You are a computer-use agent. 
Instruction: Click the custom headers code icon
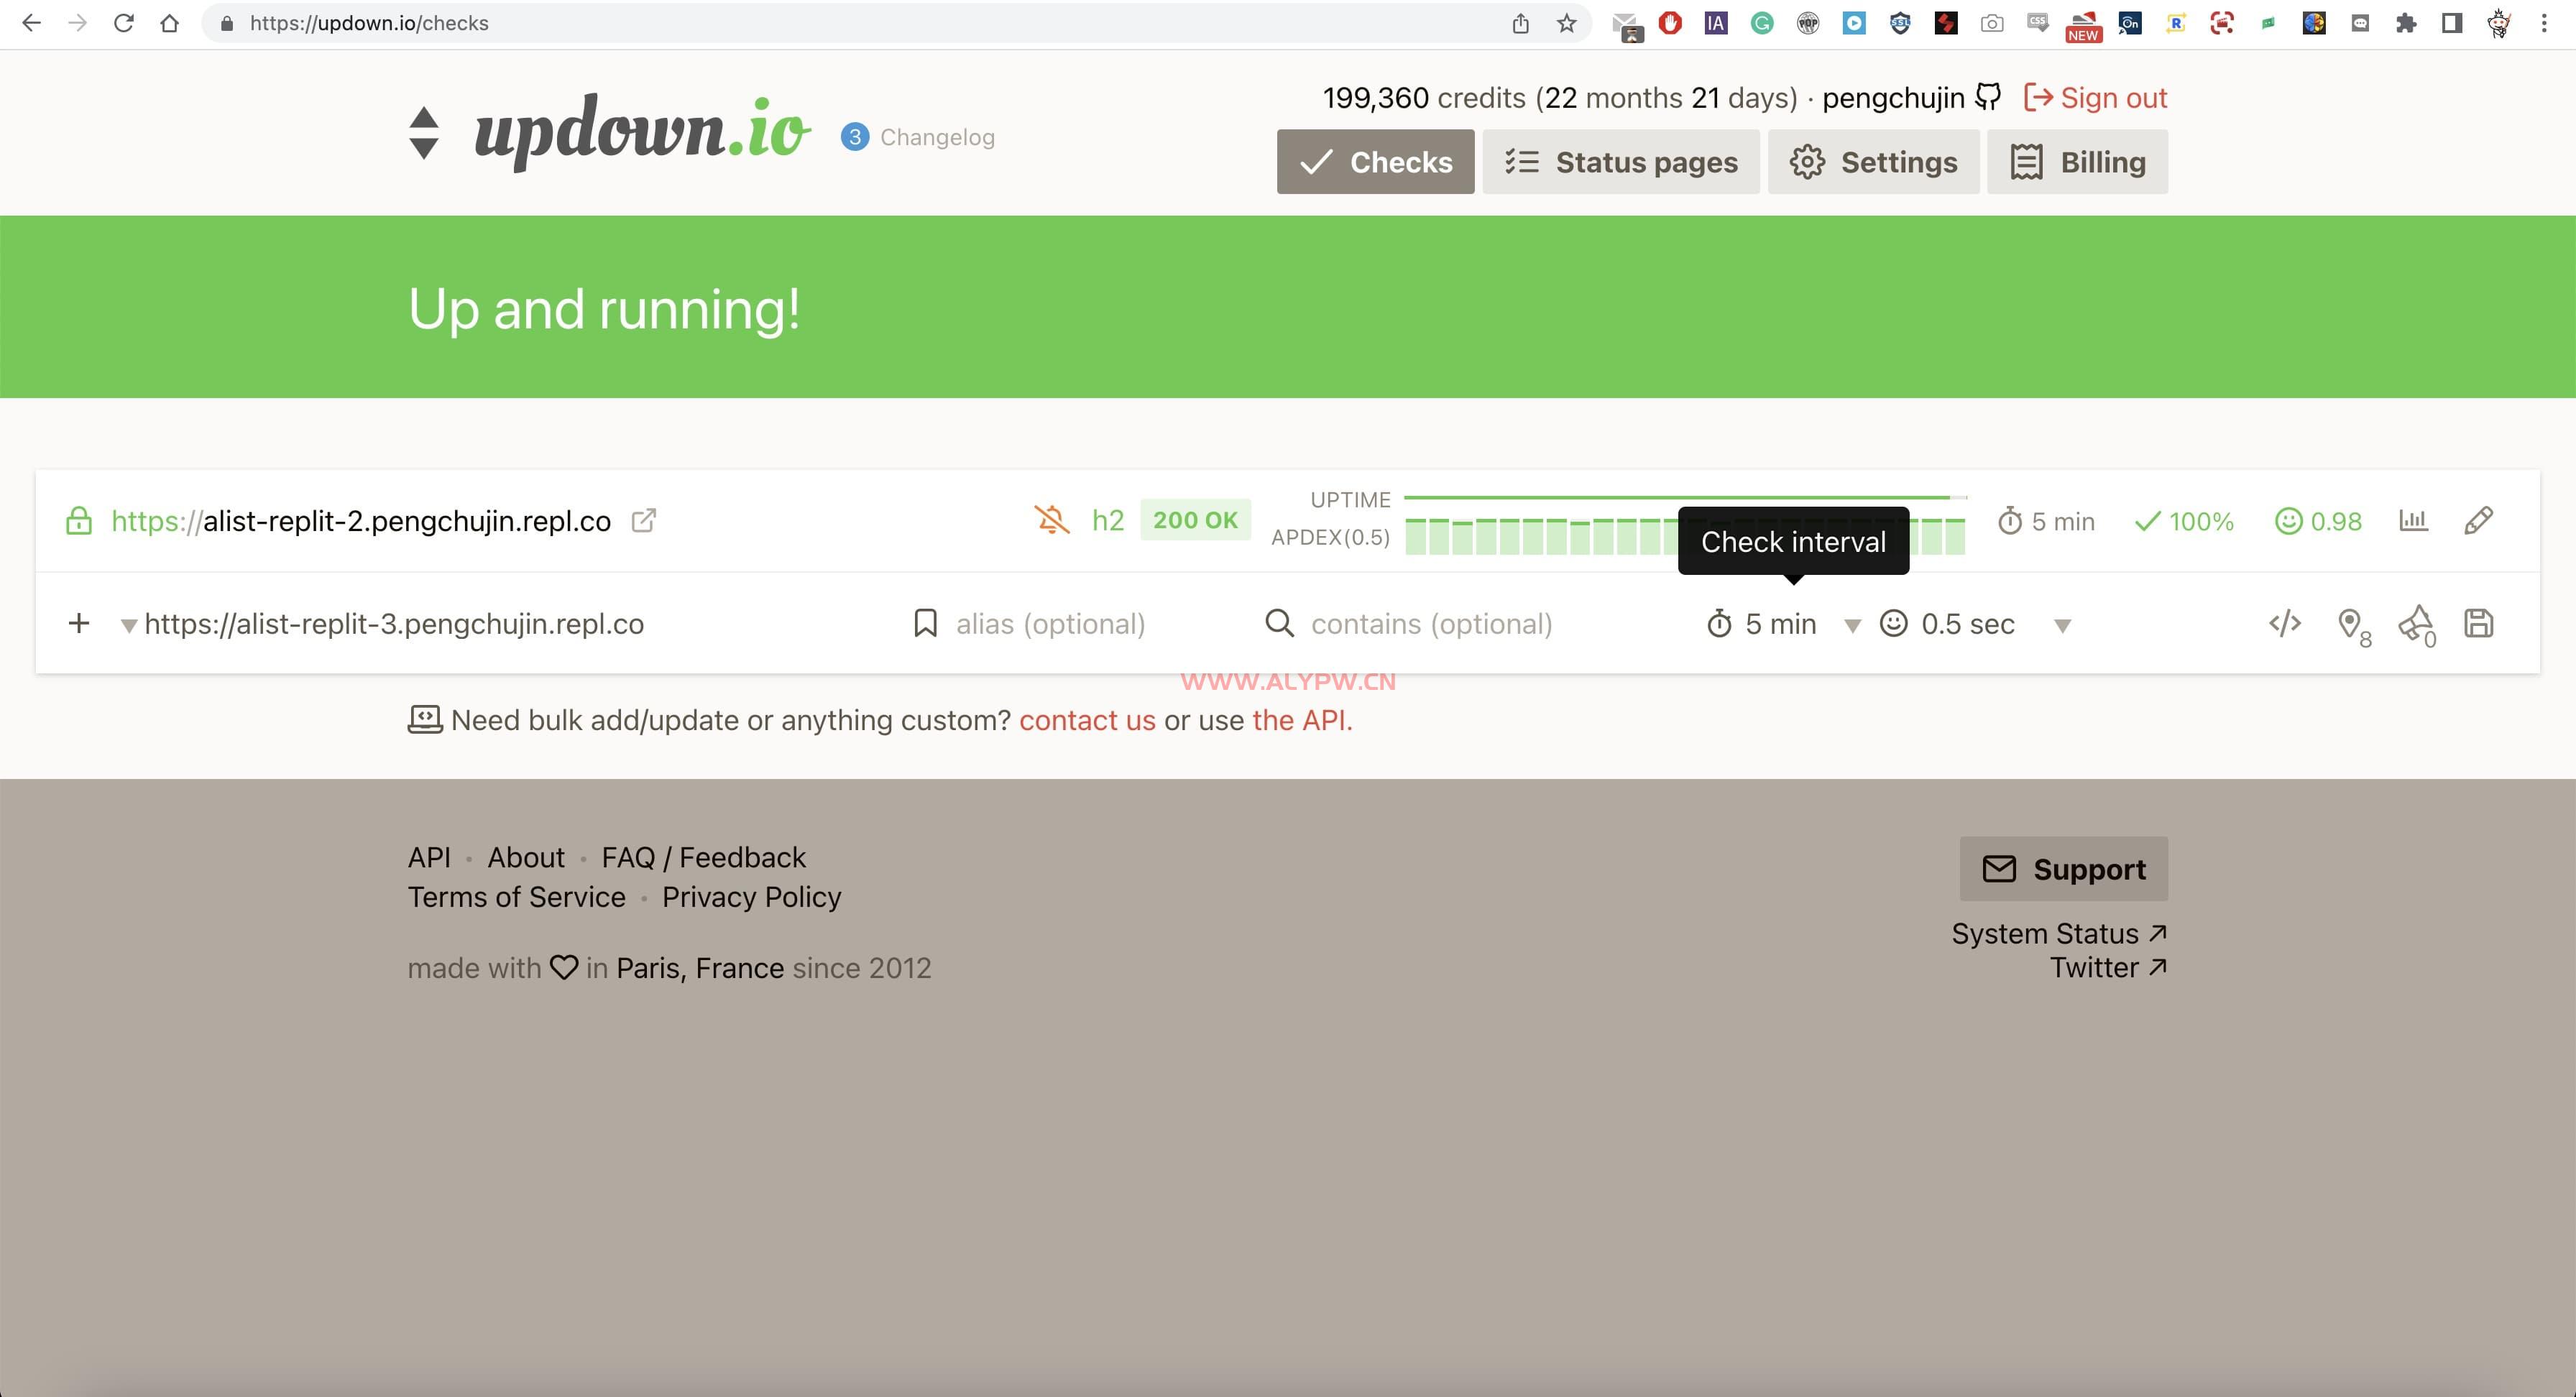point(2285,624)
